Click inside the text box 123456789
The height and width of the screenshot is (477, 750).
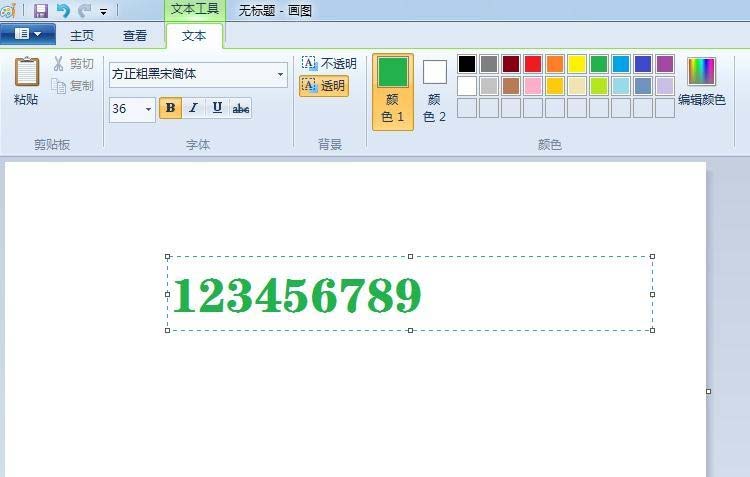click(x=410, y=294)
